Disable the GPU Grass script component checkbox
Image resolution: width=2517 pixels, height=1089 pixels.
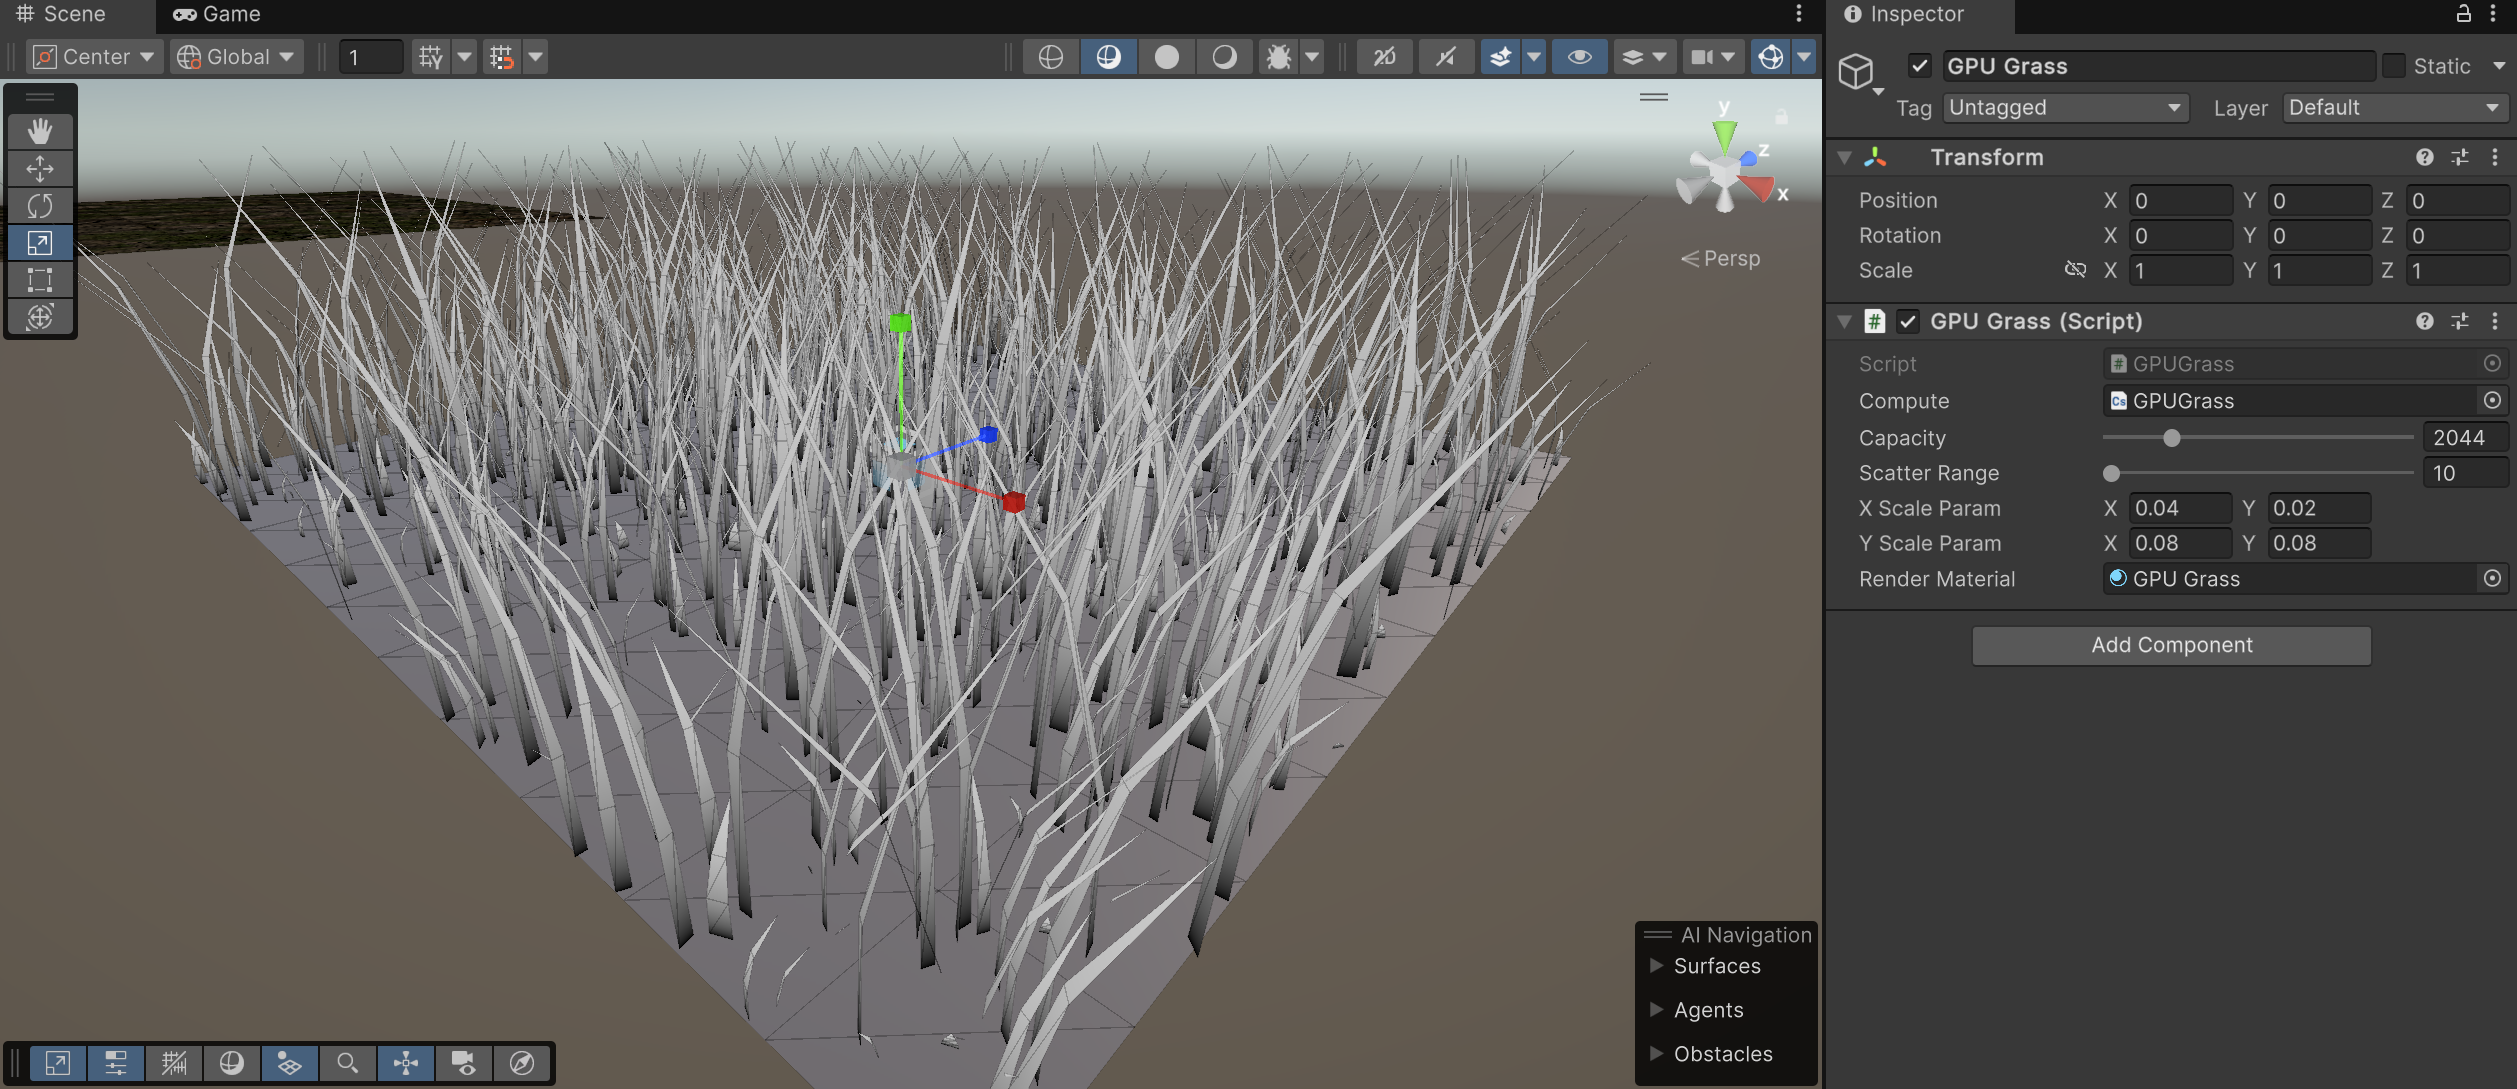(x=1908, y=321)
